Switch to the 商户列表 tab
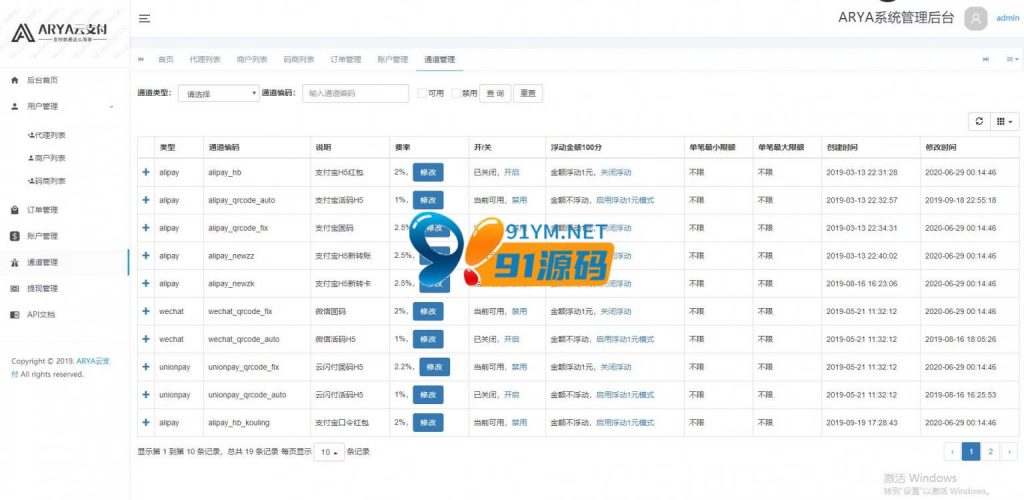1024x500 pixels. click(252, 59)
